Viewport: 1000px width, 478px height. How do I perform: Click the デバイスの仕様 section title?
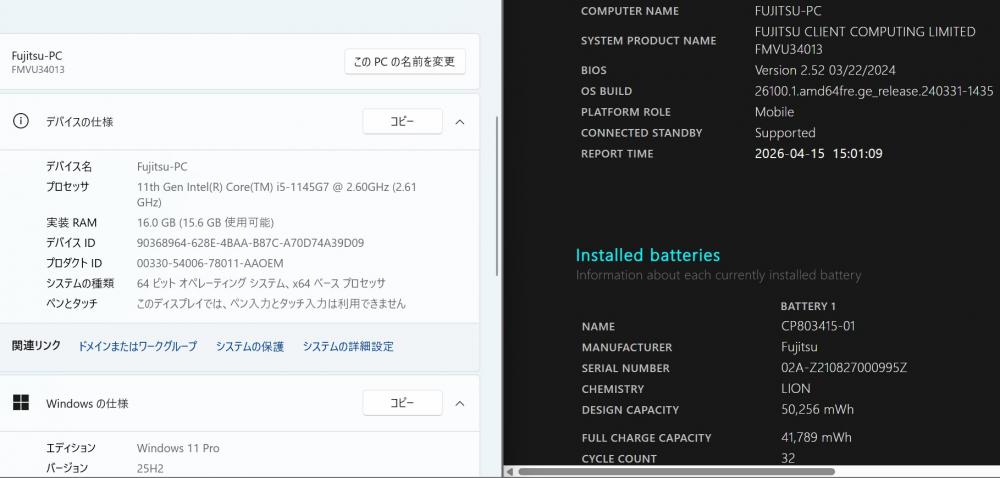pyautogui.click(x=79, y=122)
